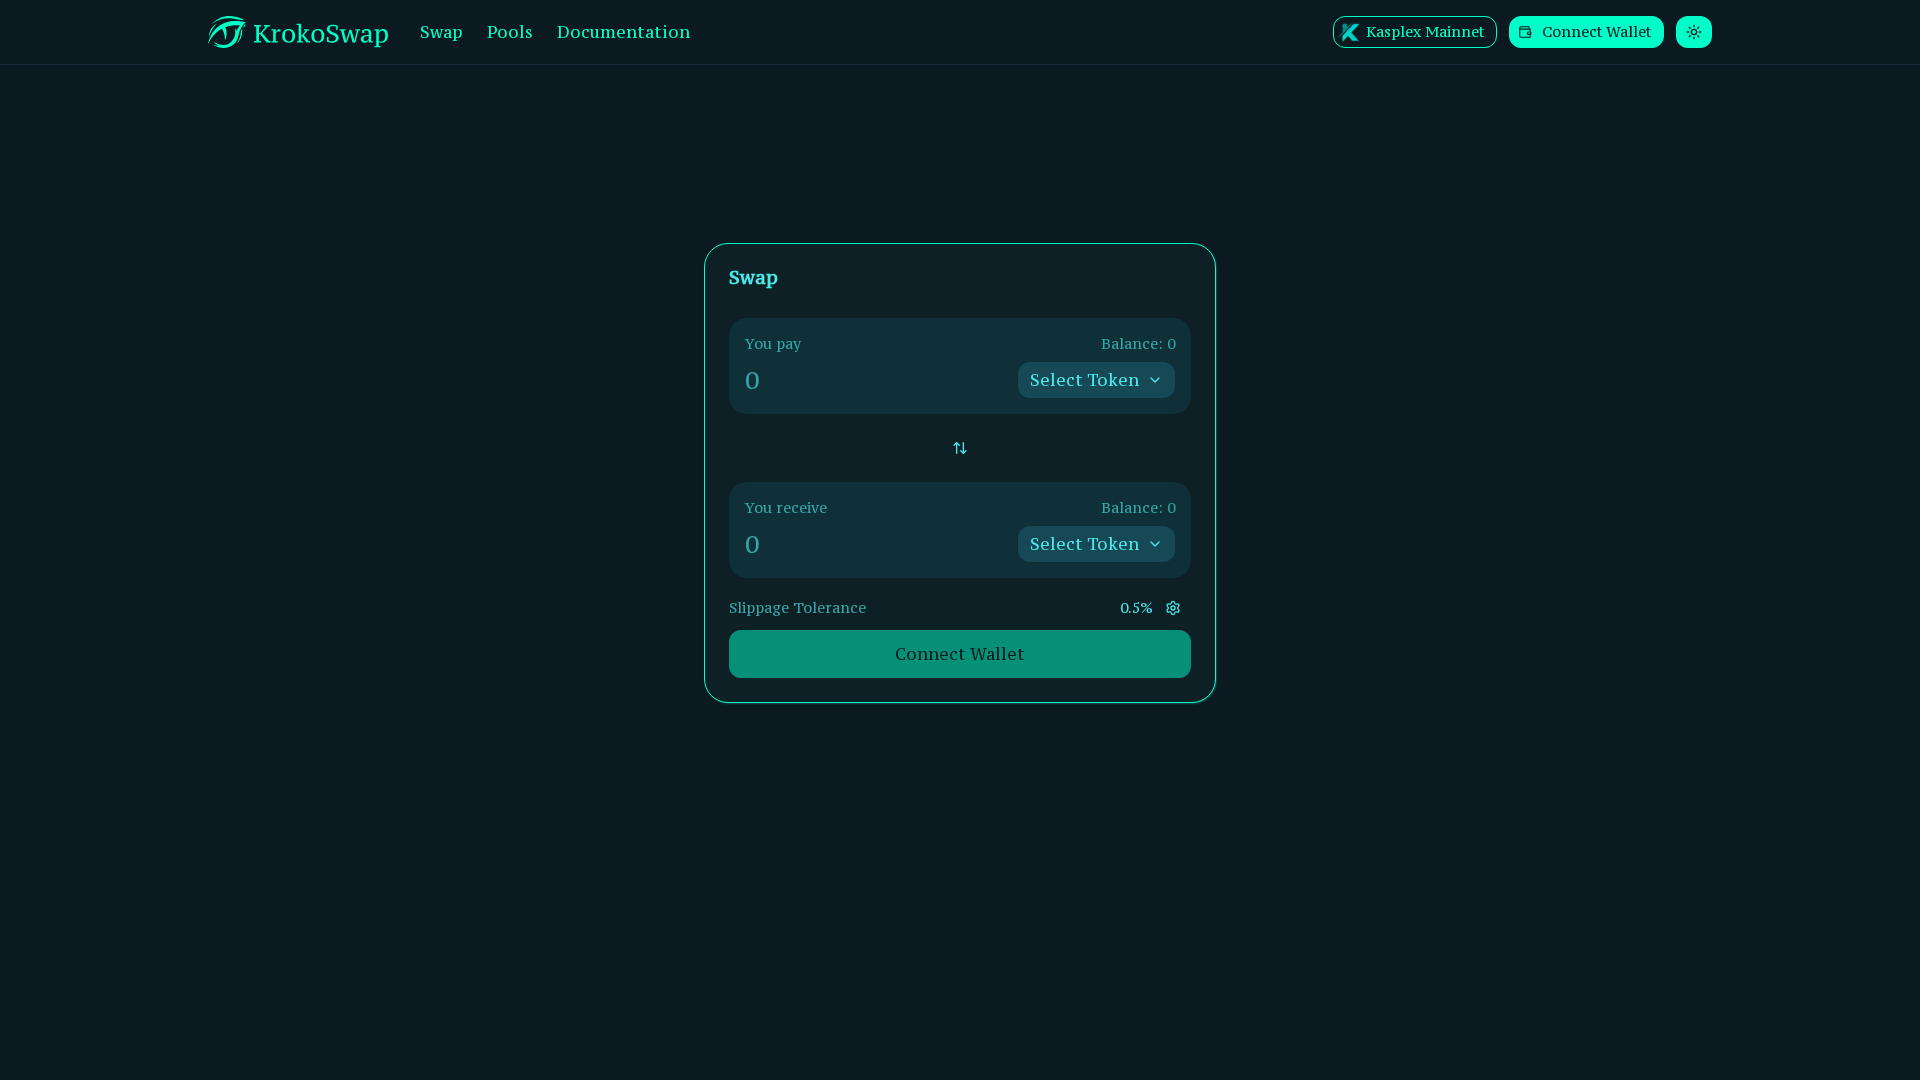The width and height of the screenshot is (1920, 1080).
Task: Click Balance: 0 in You receive box
Action: (x=1138, y=508)
